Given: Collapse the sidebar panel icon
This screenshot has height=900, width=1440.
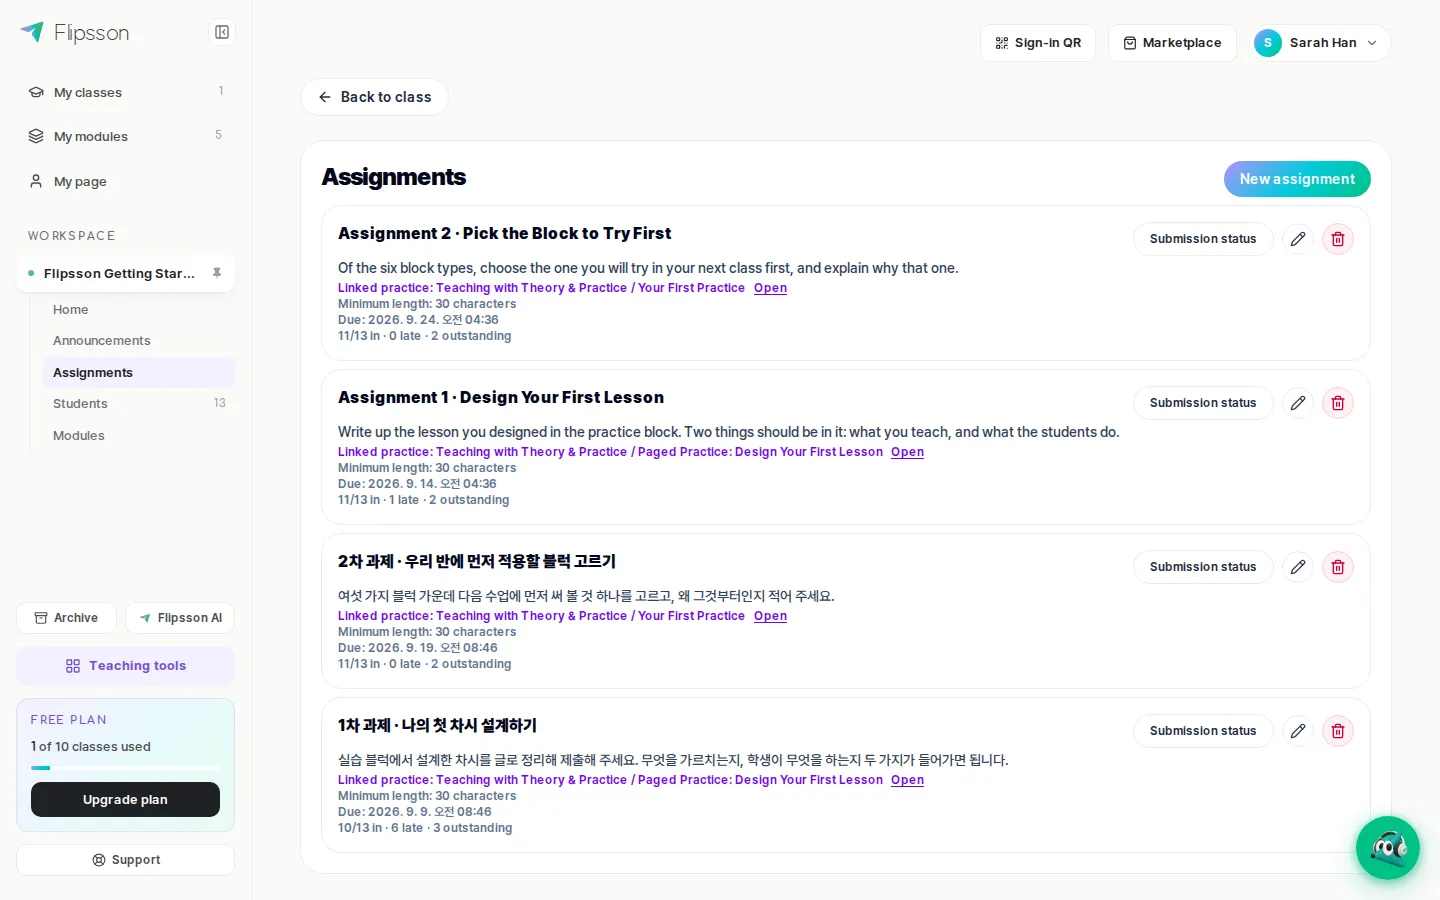Looking at the screenshot, I should (x=222, y=33).
